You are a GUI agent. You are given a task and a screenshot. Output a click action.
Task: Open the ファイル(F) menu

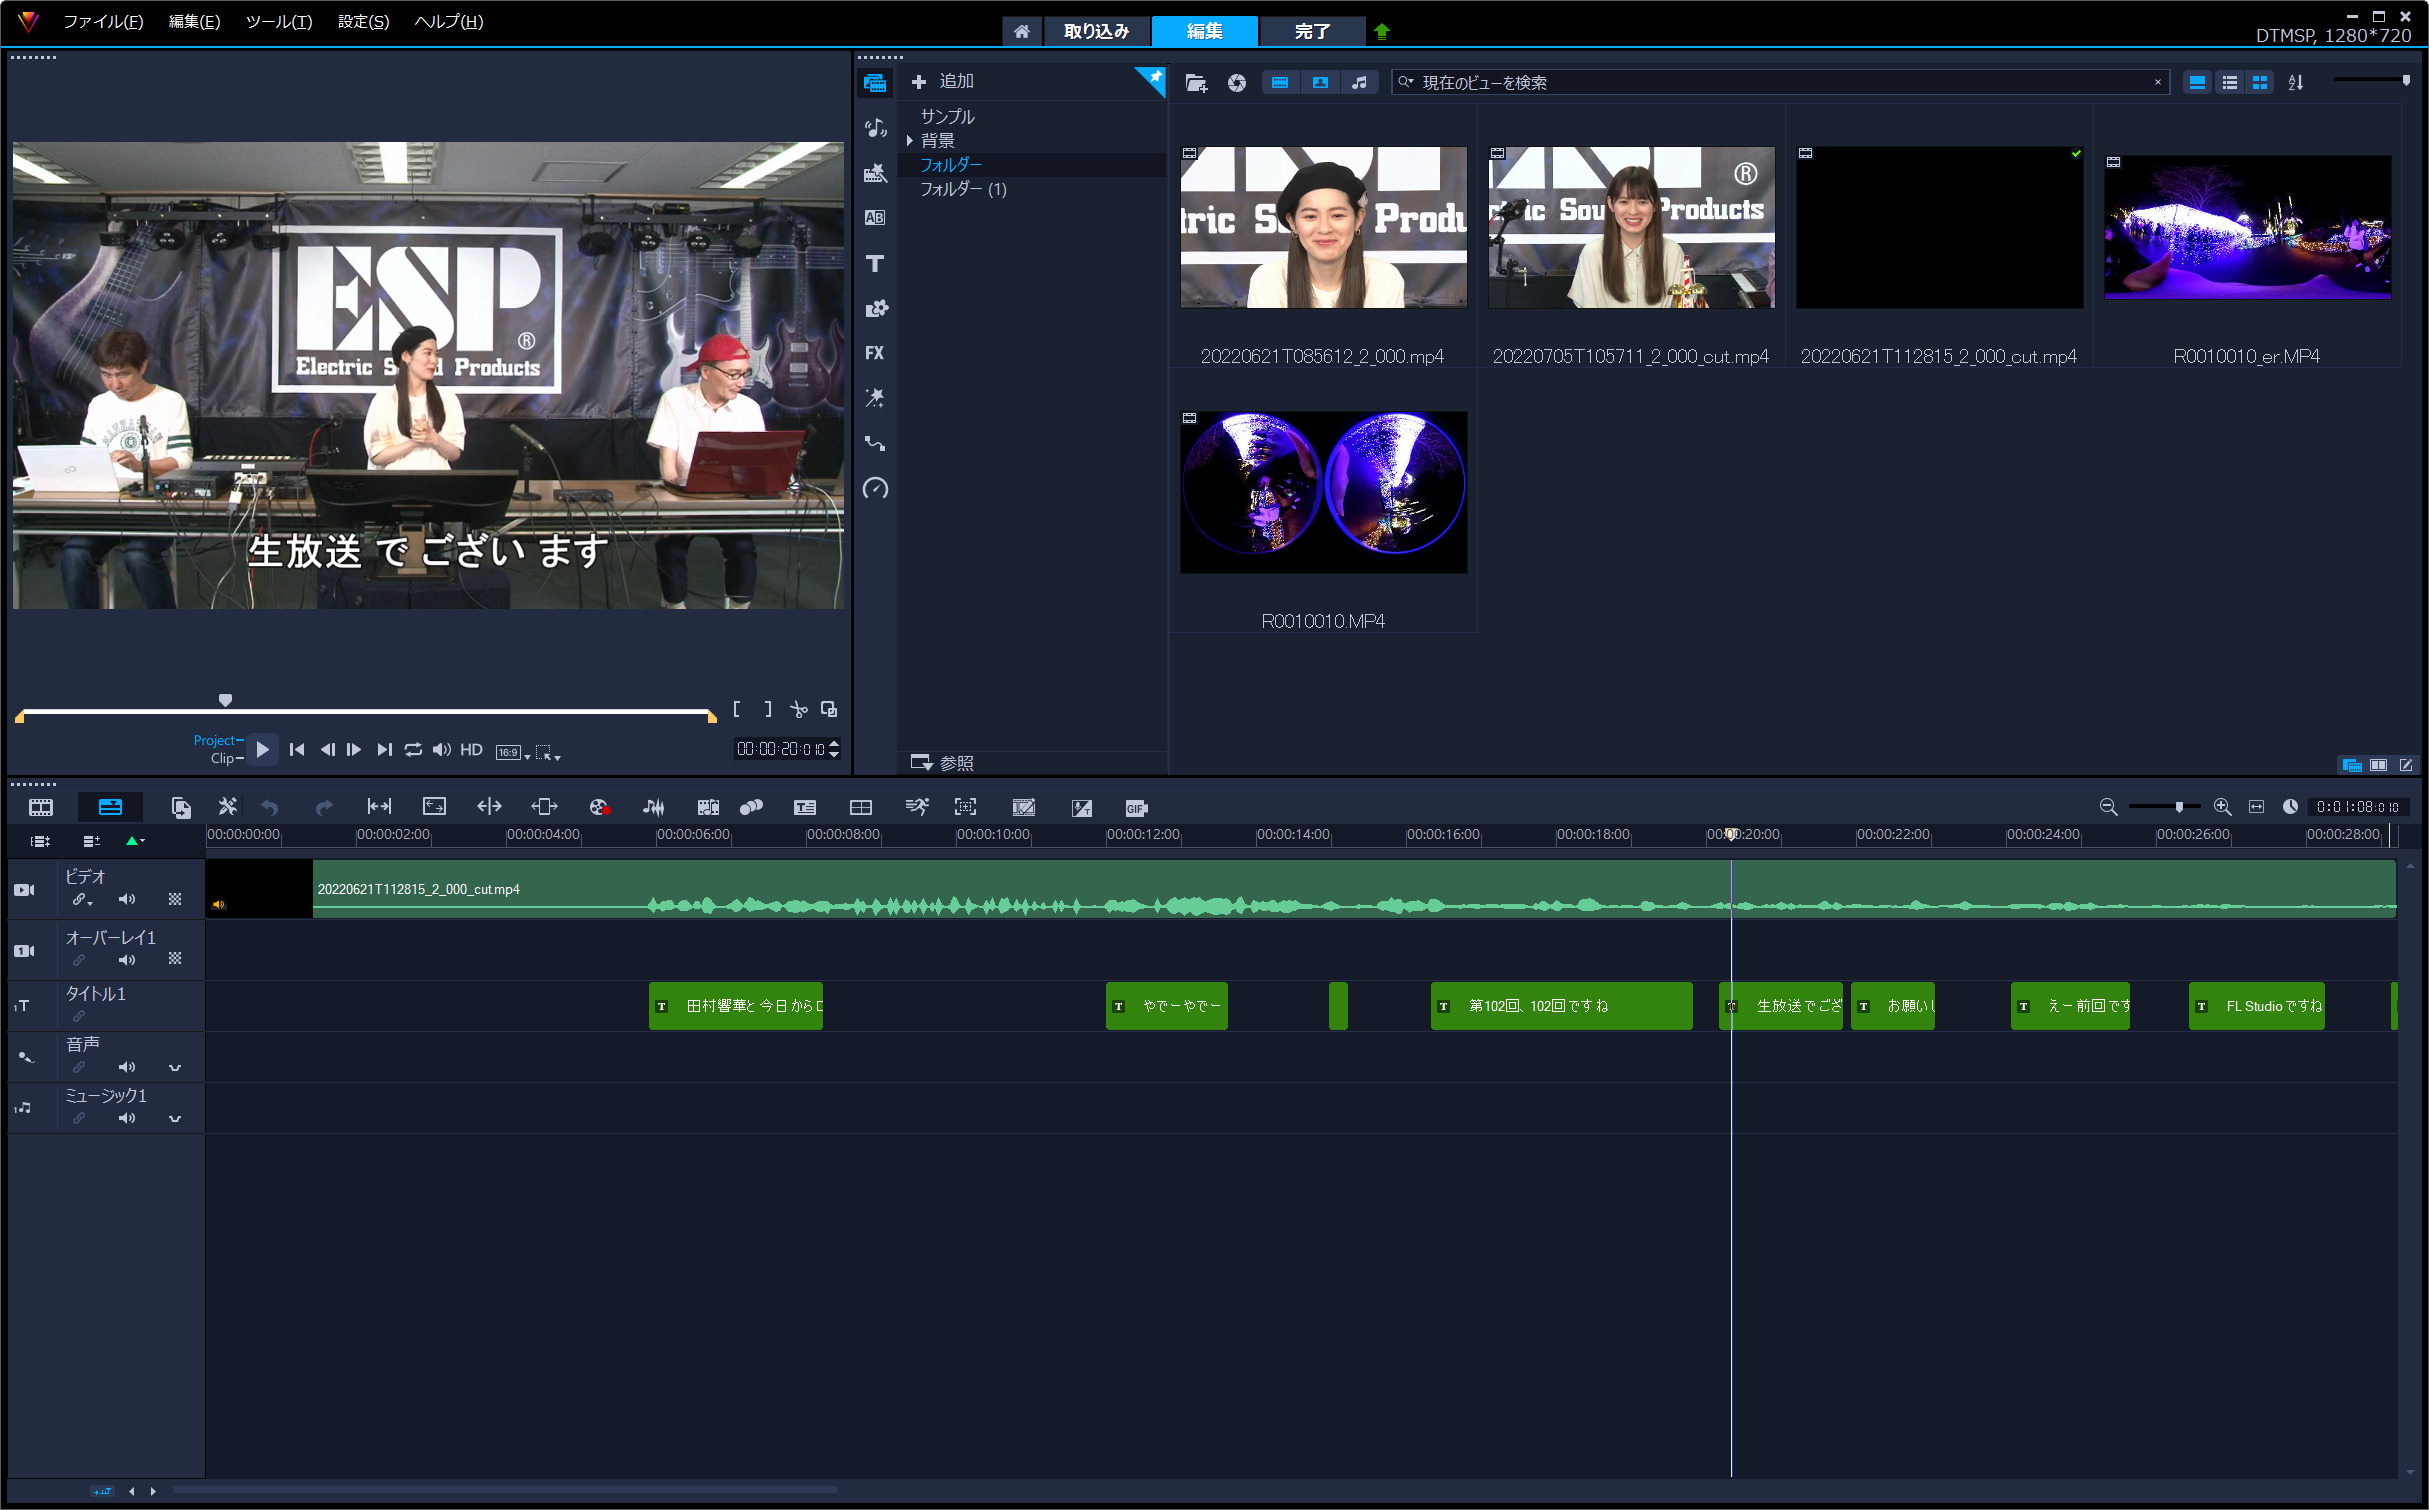coord(103,21)
